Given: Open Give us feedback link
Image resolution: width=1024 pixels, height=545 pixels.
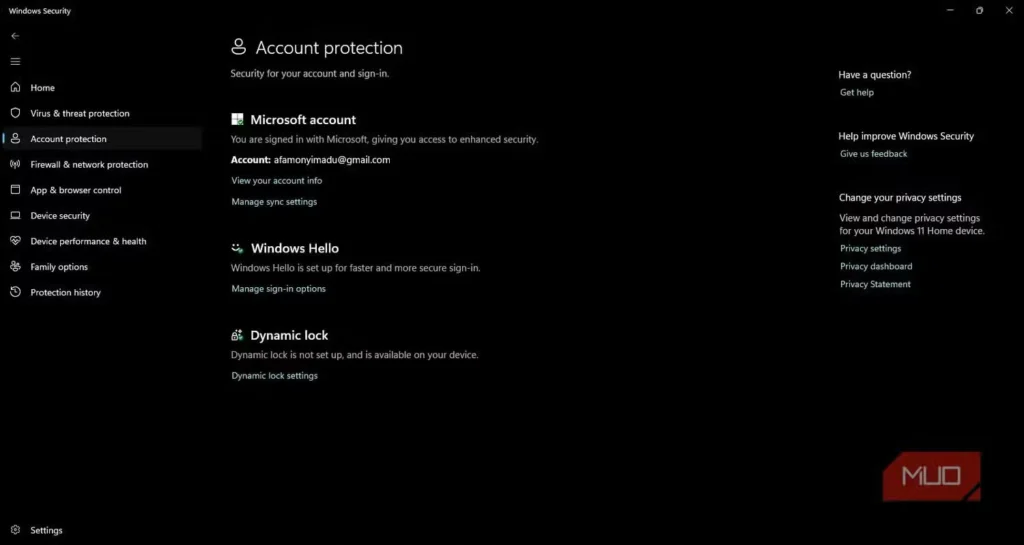Looking at the screenshot, I should click(x=873, y=154).
